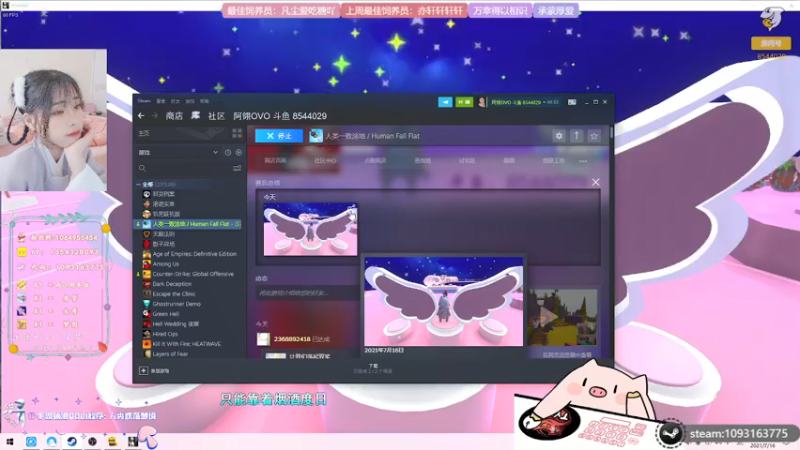Click the library search field
Viewport: 800px width, 450px height.
185,168
